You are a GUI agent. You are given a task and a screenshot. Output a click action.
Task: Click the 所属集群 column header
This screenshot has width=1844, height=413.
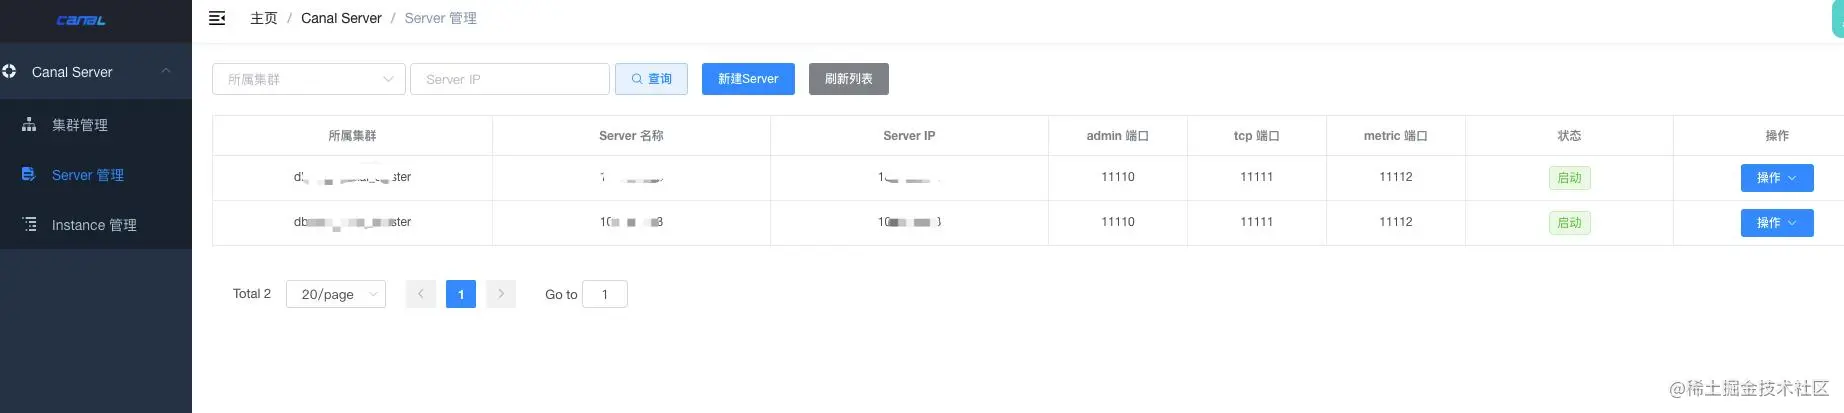pos(352,136)
